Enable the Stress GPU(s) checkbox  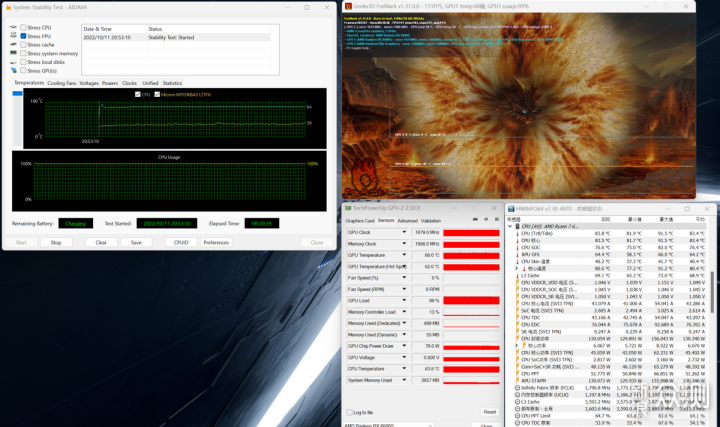coord(23,71)
